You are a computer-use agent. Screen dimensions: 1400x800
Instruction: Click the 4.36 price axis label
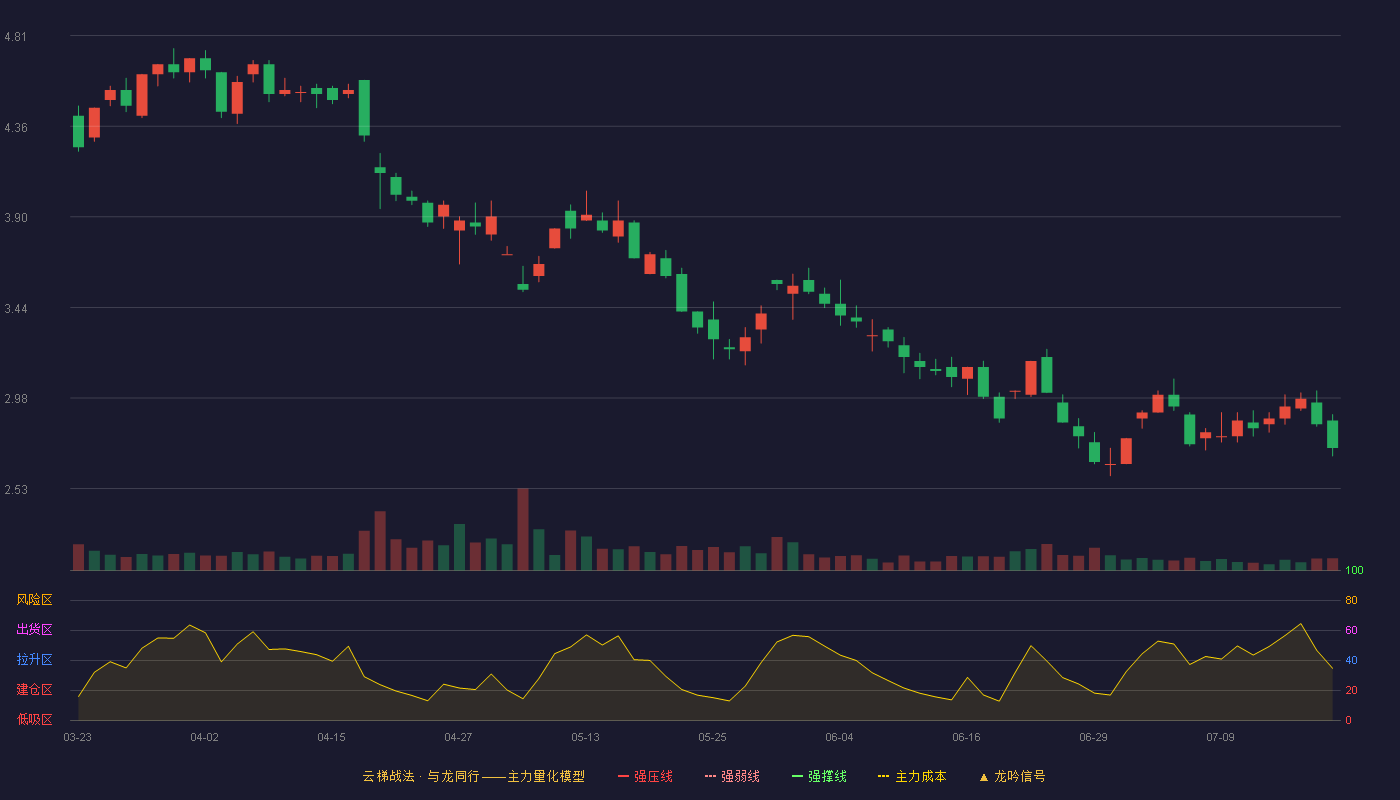tap(15, 128)
